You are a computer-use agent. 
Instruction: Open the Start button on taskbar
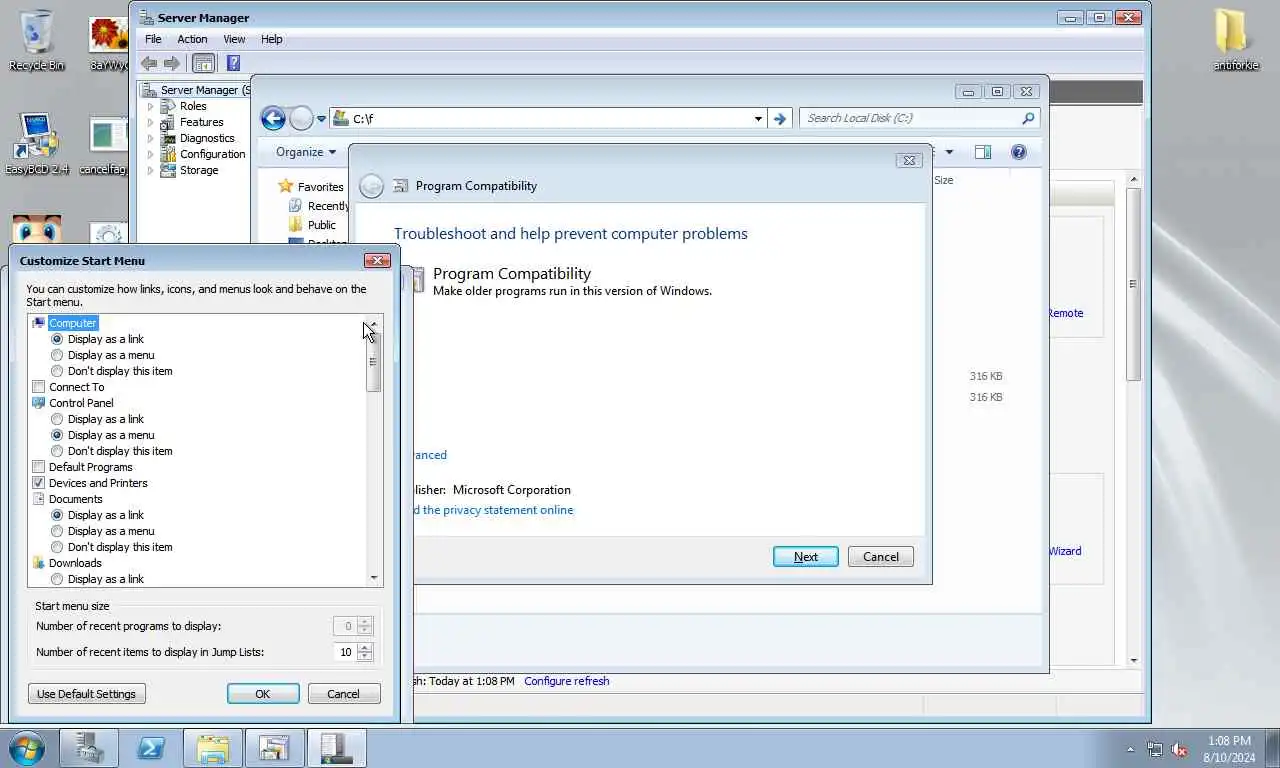pos(27,748)
